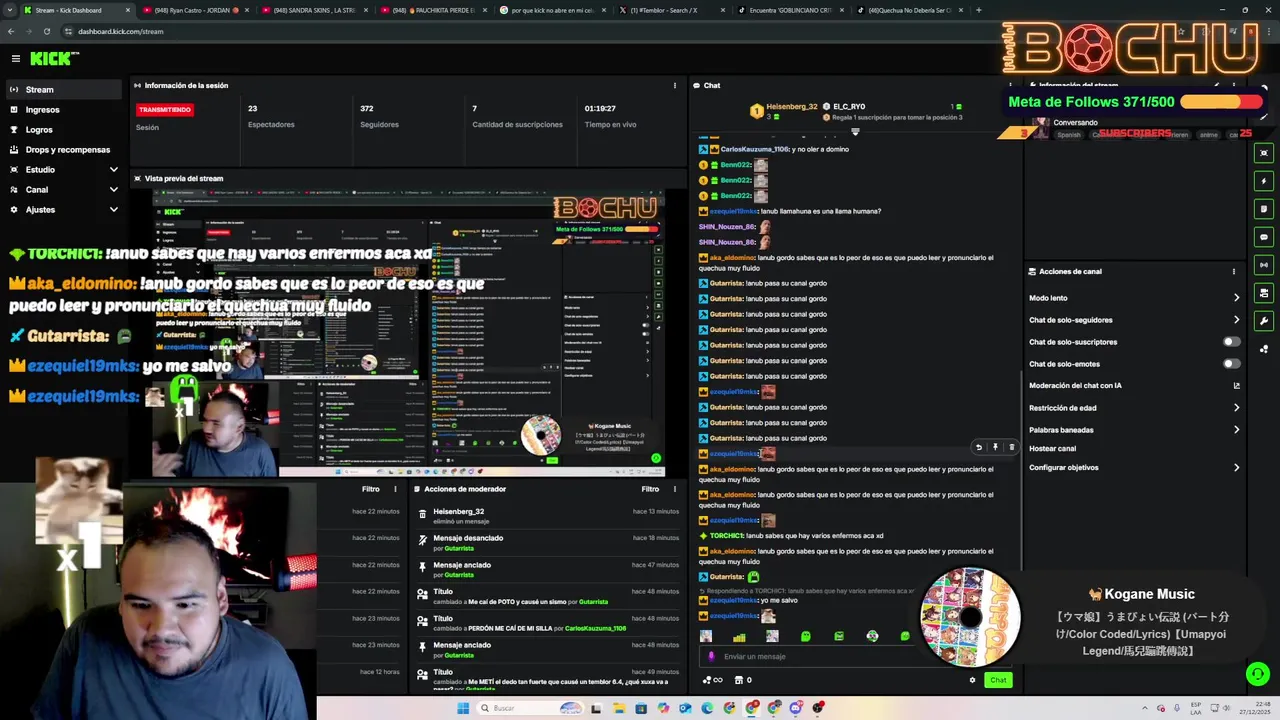Select Stream in the left sidebar

tap(64, 90)
